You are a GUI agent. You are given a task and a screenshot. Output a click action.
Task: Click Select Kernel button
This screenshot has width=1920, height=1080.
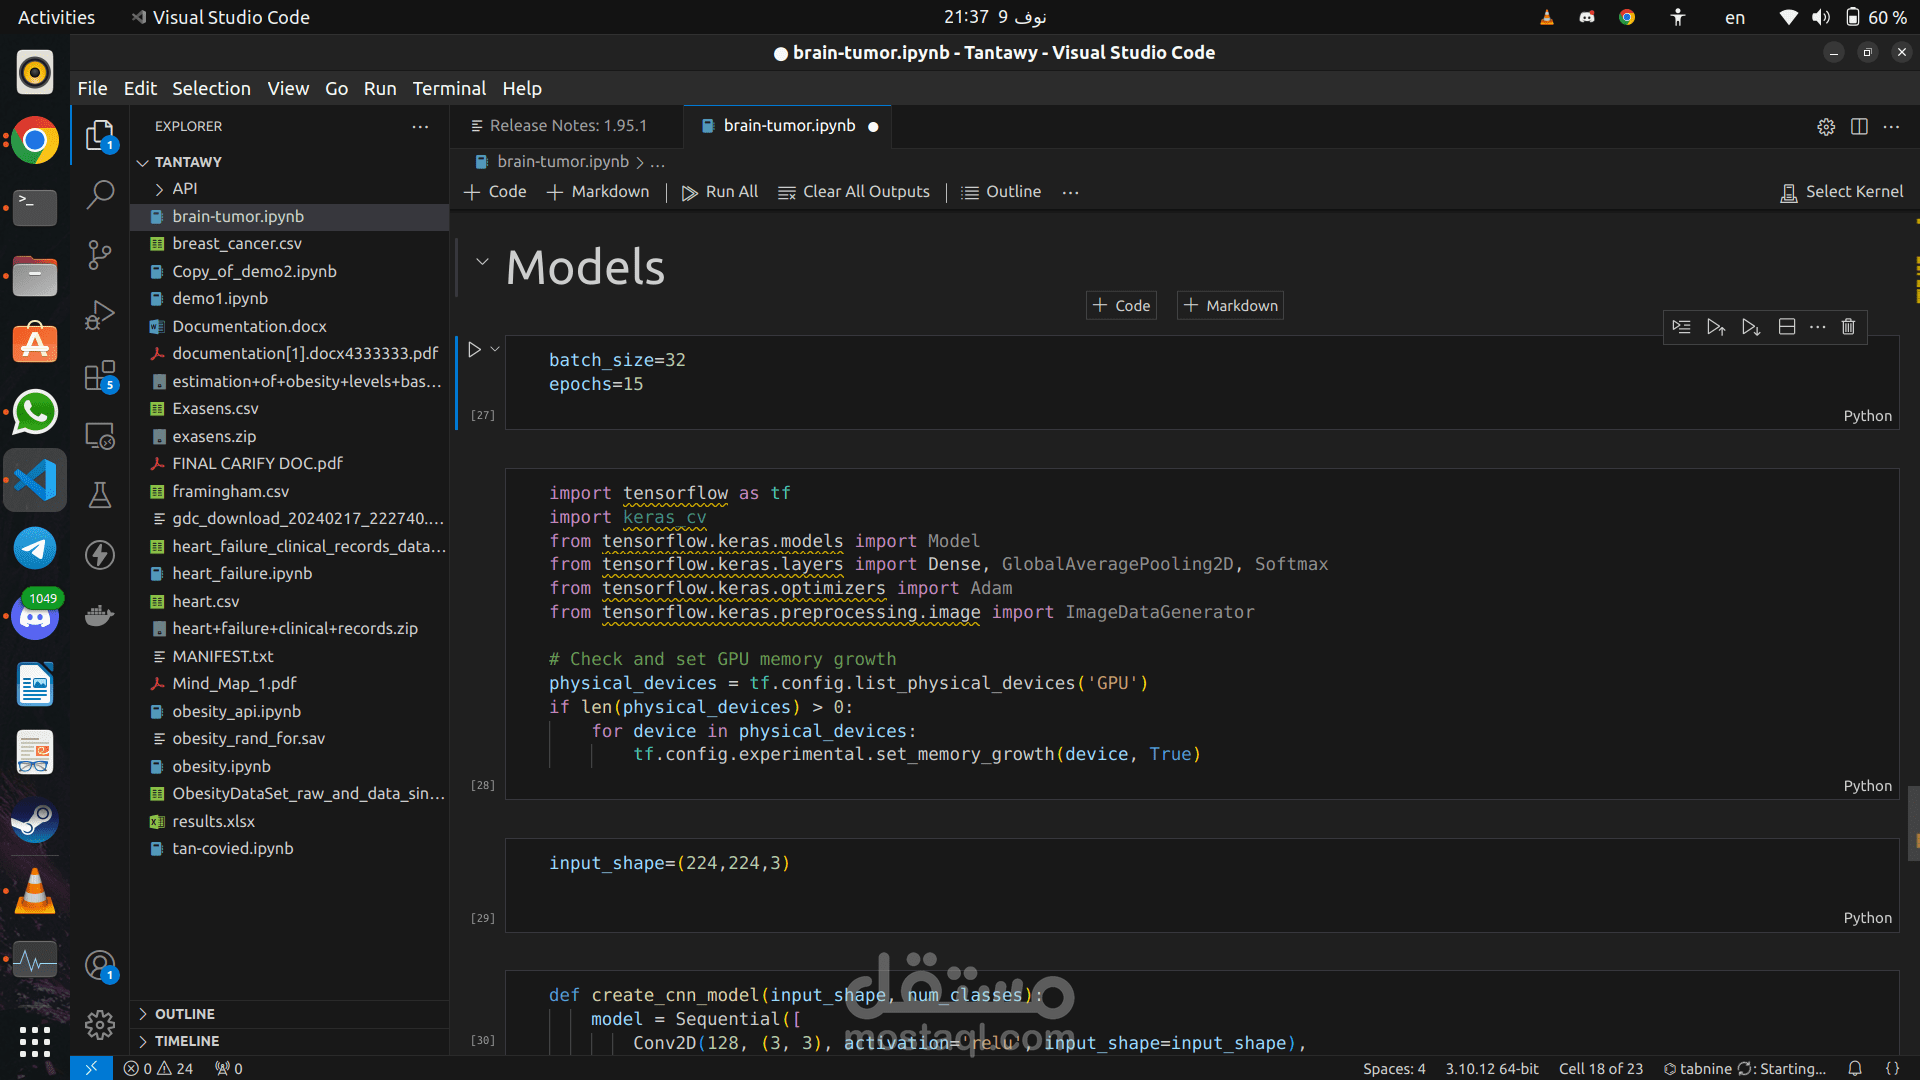tap(1842, 192)
